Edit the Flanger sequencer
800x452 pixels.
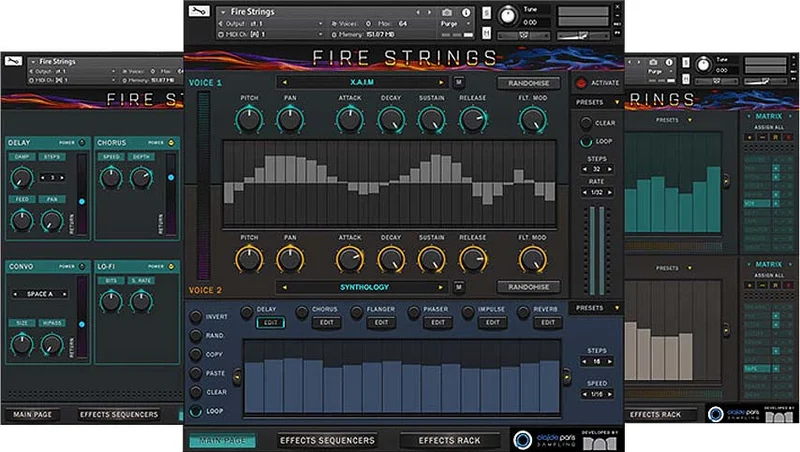click(381, 322)
